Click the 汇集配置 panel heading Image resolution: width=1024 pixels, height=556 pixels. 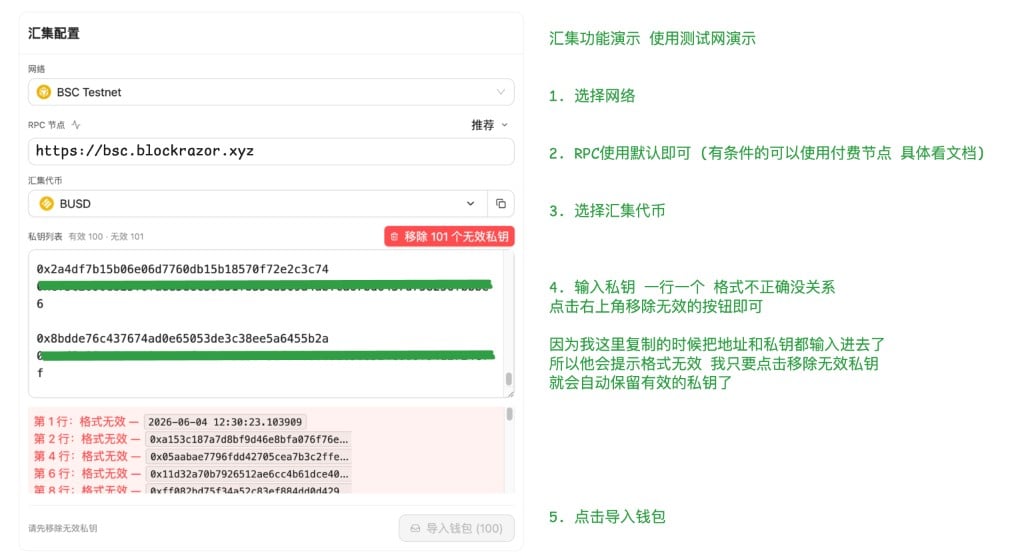(54, 33)
